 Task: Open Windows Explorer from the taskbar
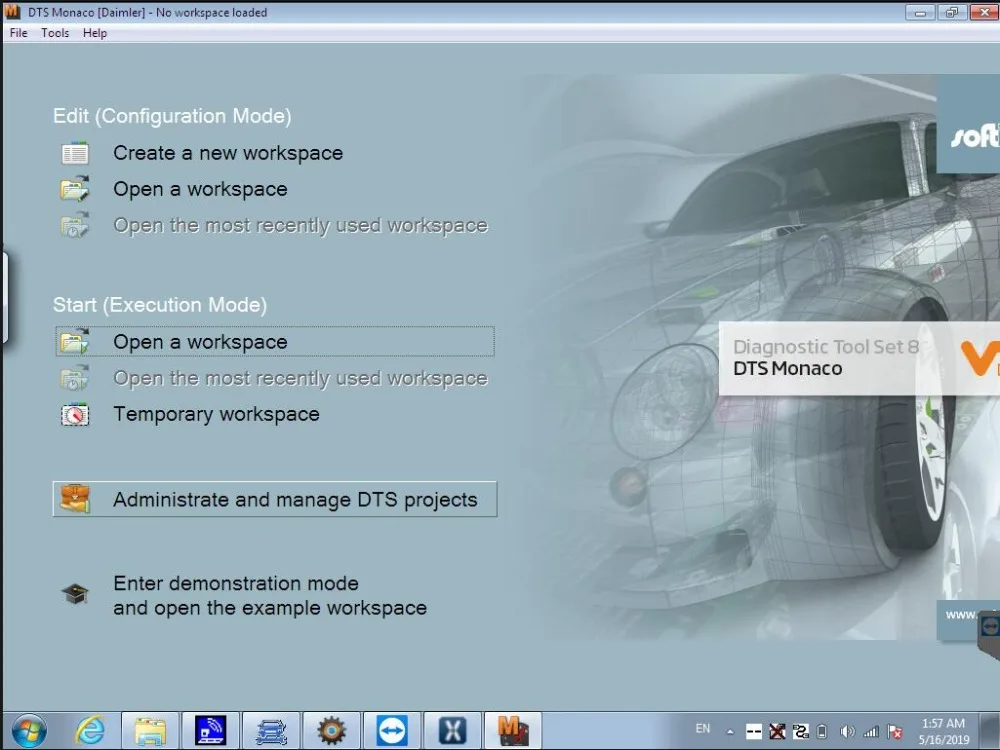tap(151, 731)
